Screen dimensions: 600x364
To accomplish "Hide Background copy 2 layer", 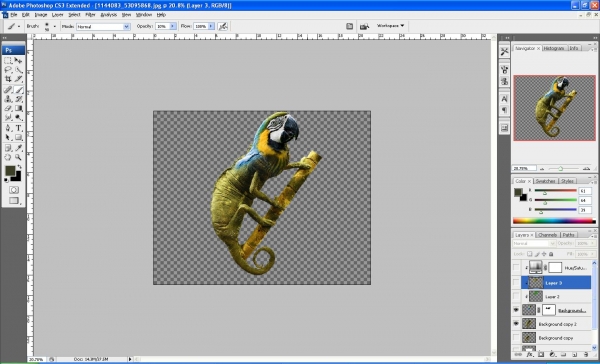I will [x=516, y=324].
